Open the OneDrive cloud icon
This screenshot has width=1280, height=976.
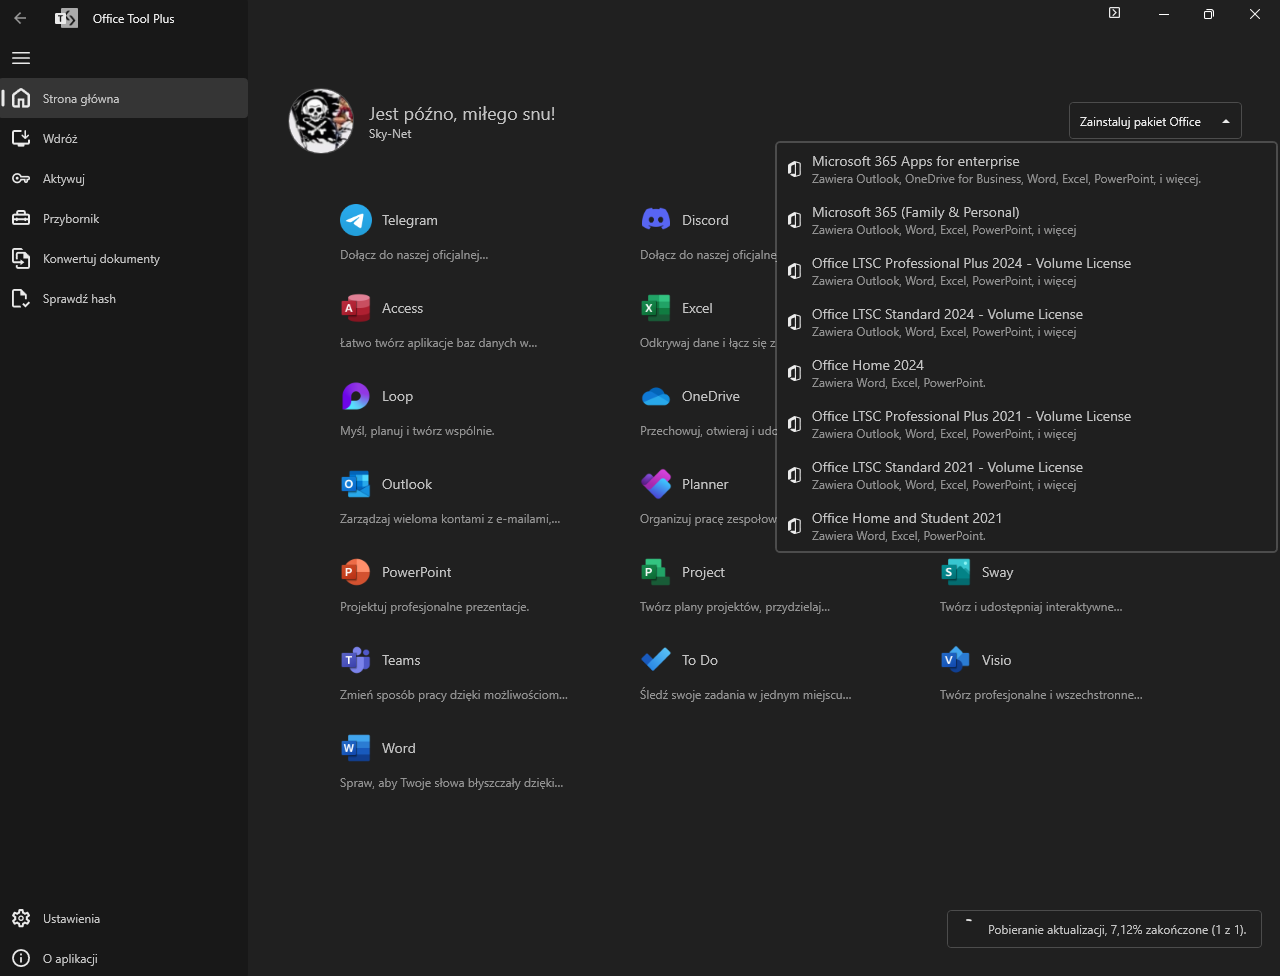[x=656, y=396]
